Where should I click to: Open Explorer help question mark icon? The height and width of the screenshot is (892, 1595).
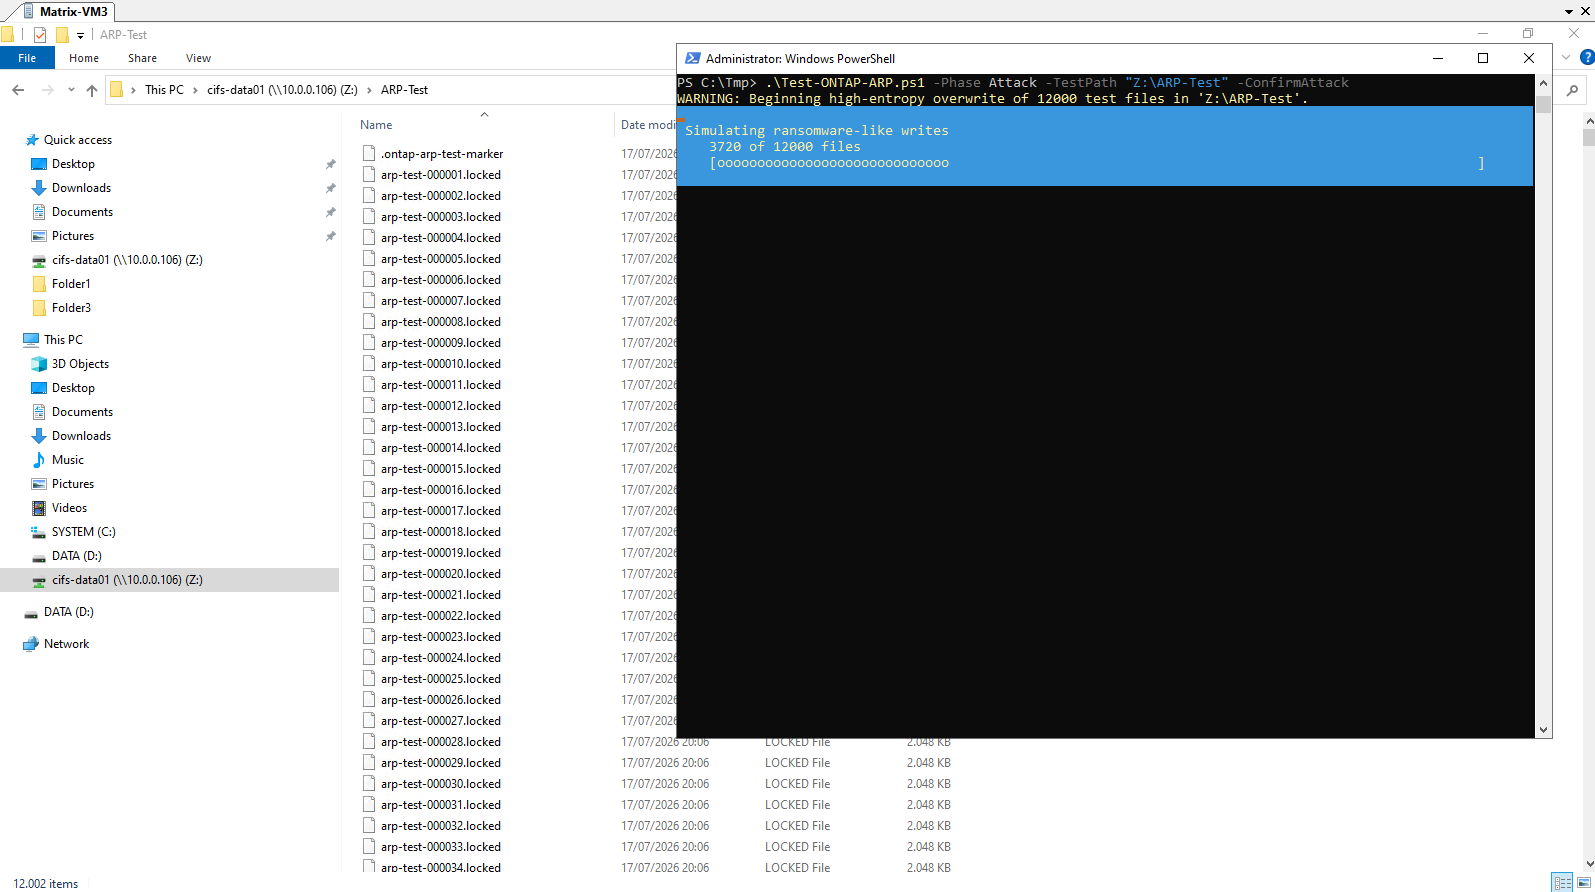tap(1586, 57)
